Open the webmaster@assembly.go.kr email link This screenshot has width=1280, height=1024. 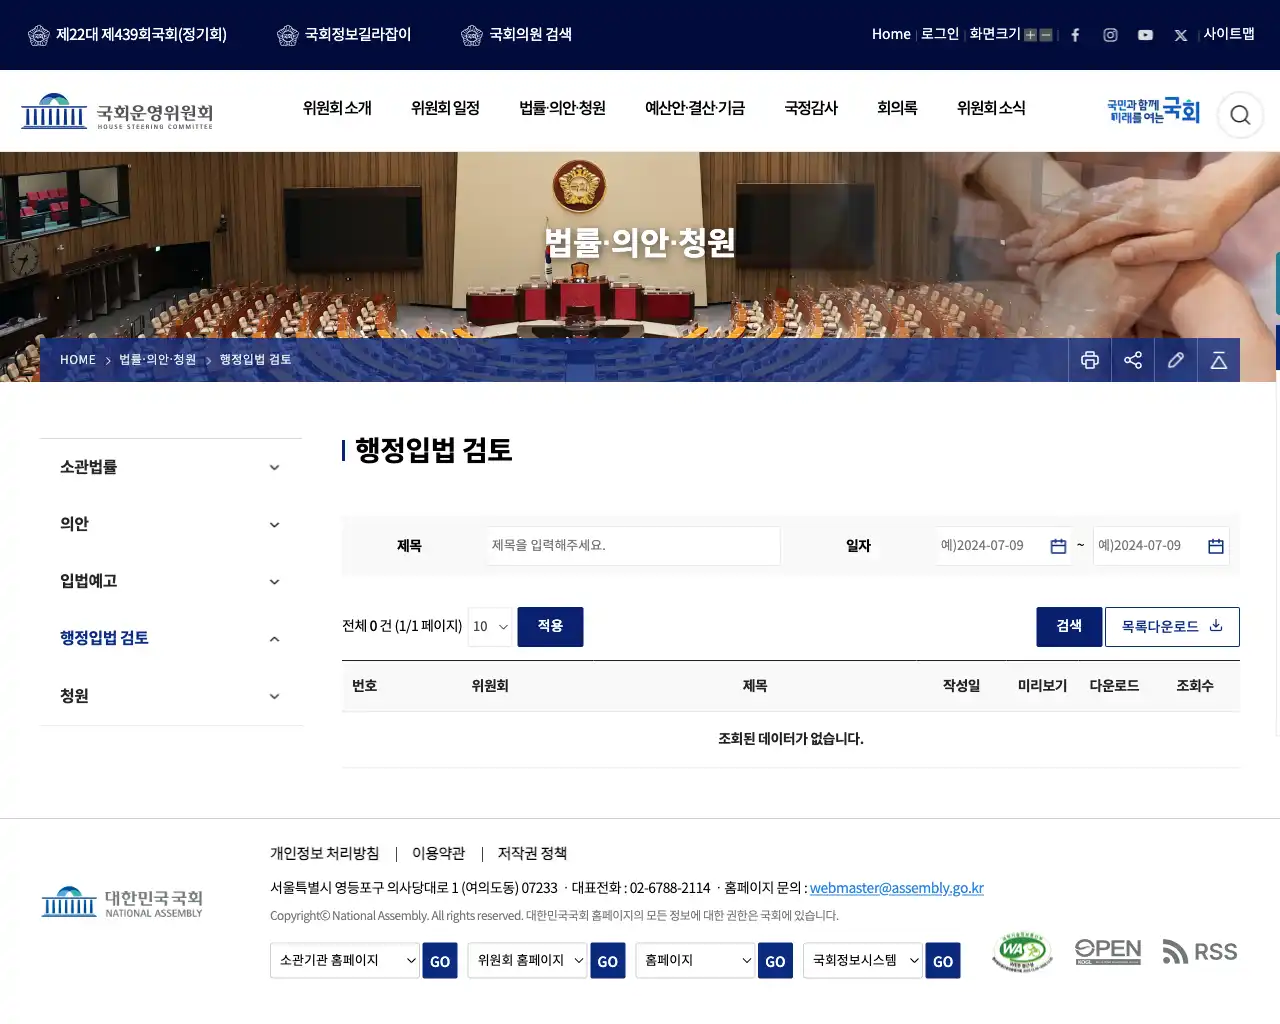[897, 888]
